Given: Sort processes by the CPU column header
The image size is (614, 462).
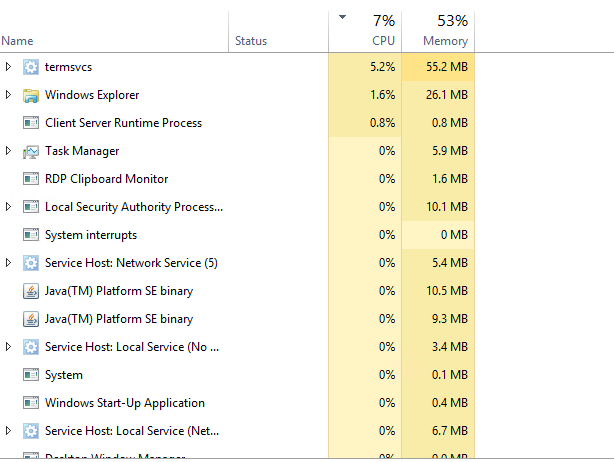Looking at the screenshot, I should tap(382, 41).
